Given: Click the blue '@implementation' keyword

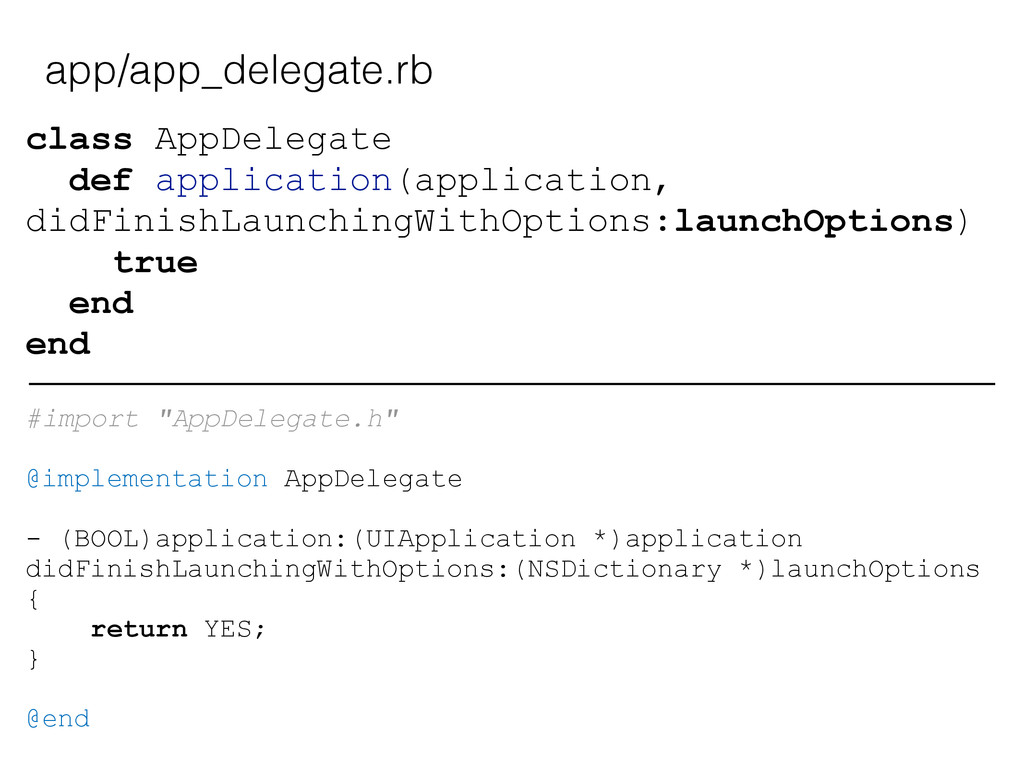Looking at the screenshot, I should point(147,479).
